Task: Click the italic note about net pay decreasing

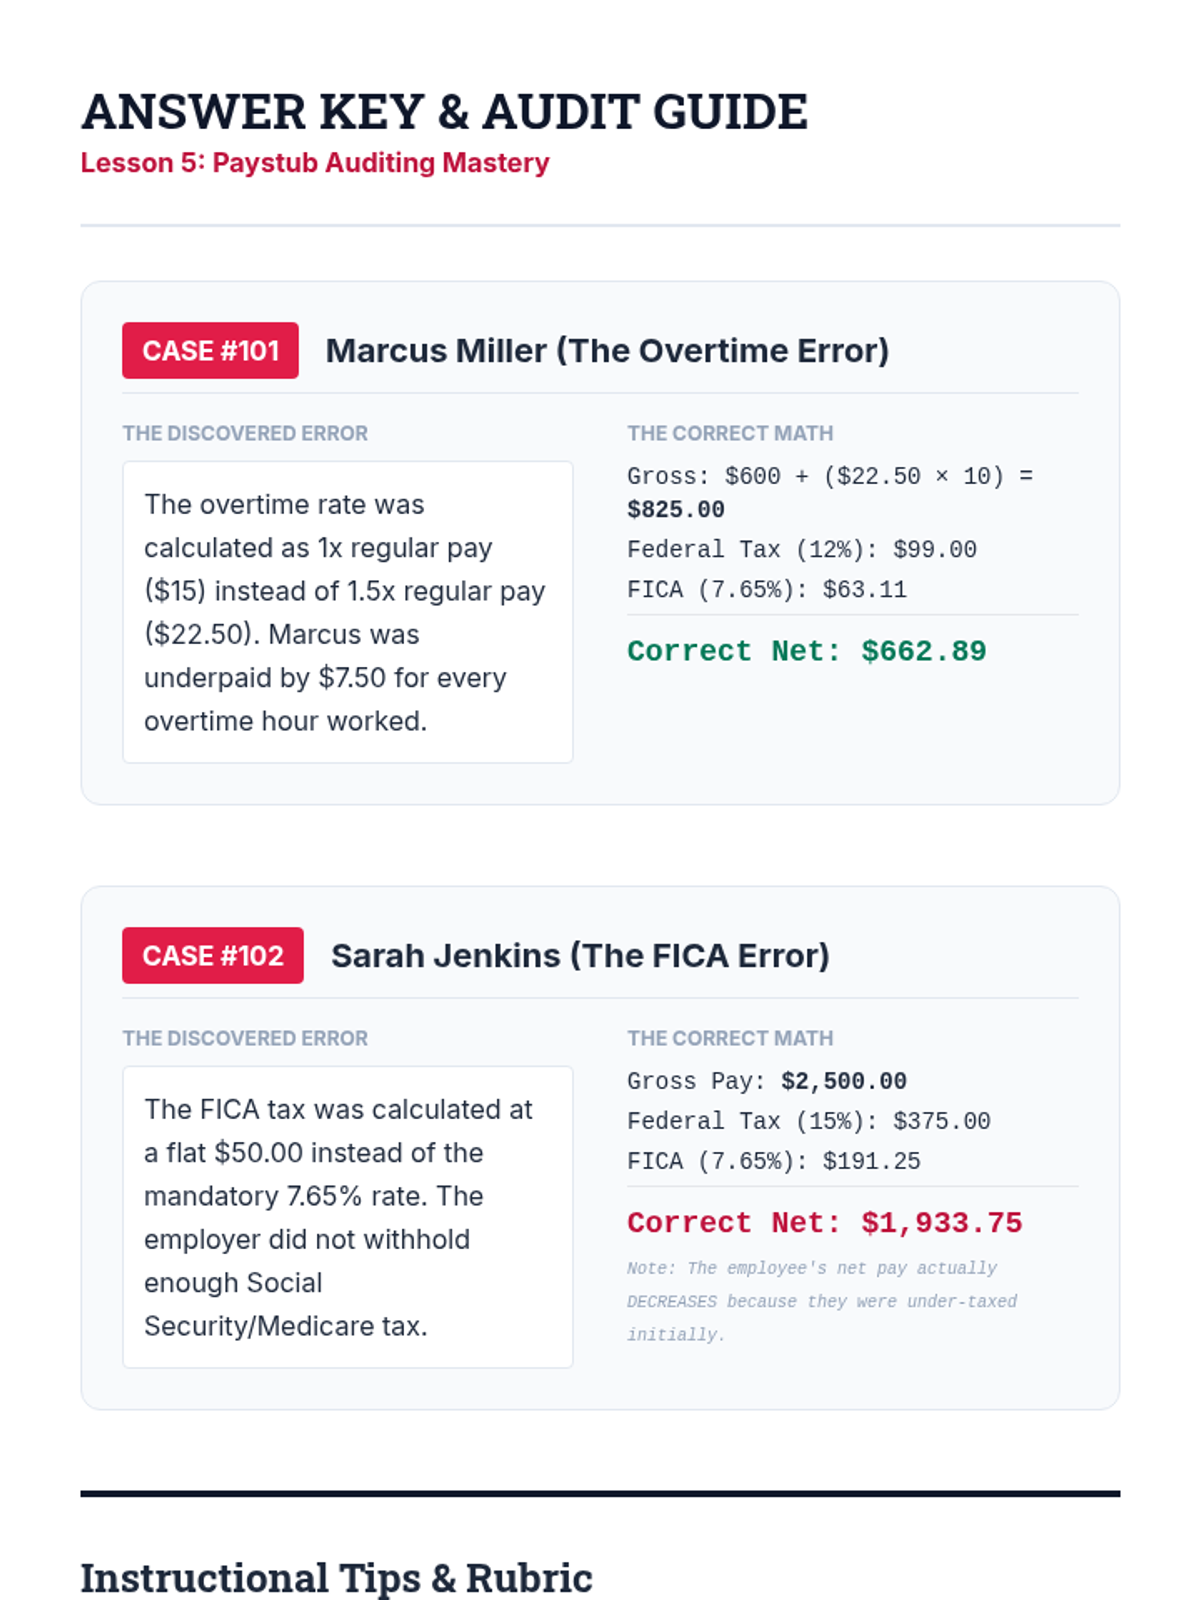Action: pos(821,1301)
